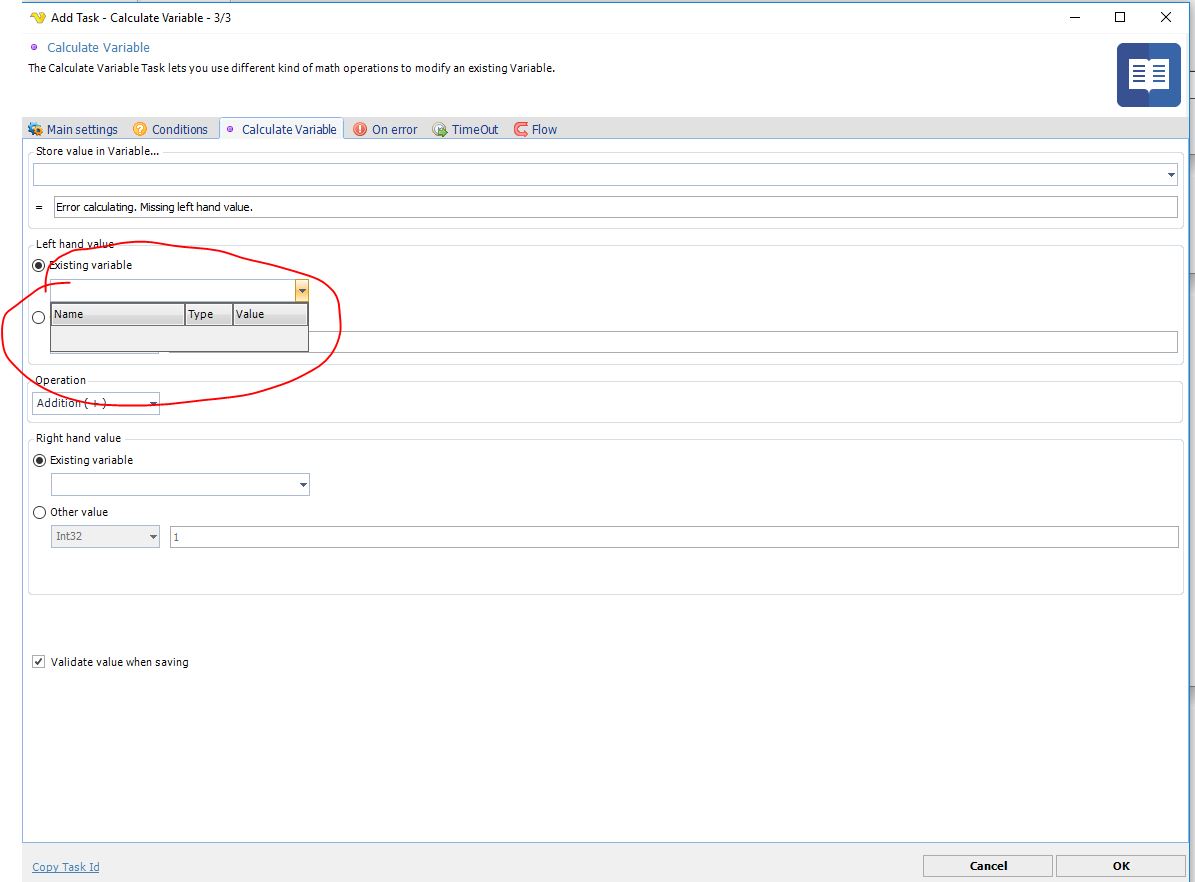Click the Conditions tab question icon
This screenshot has height=882, width=1195.
[140, 130]
